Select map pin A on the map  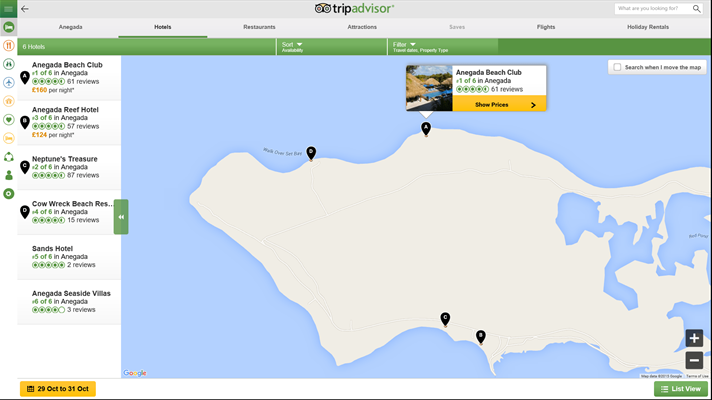click(426, 128)
